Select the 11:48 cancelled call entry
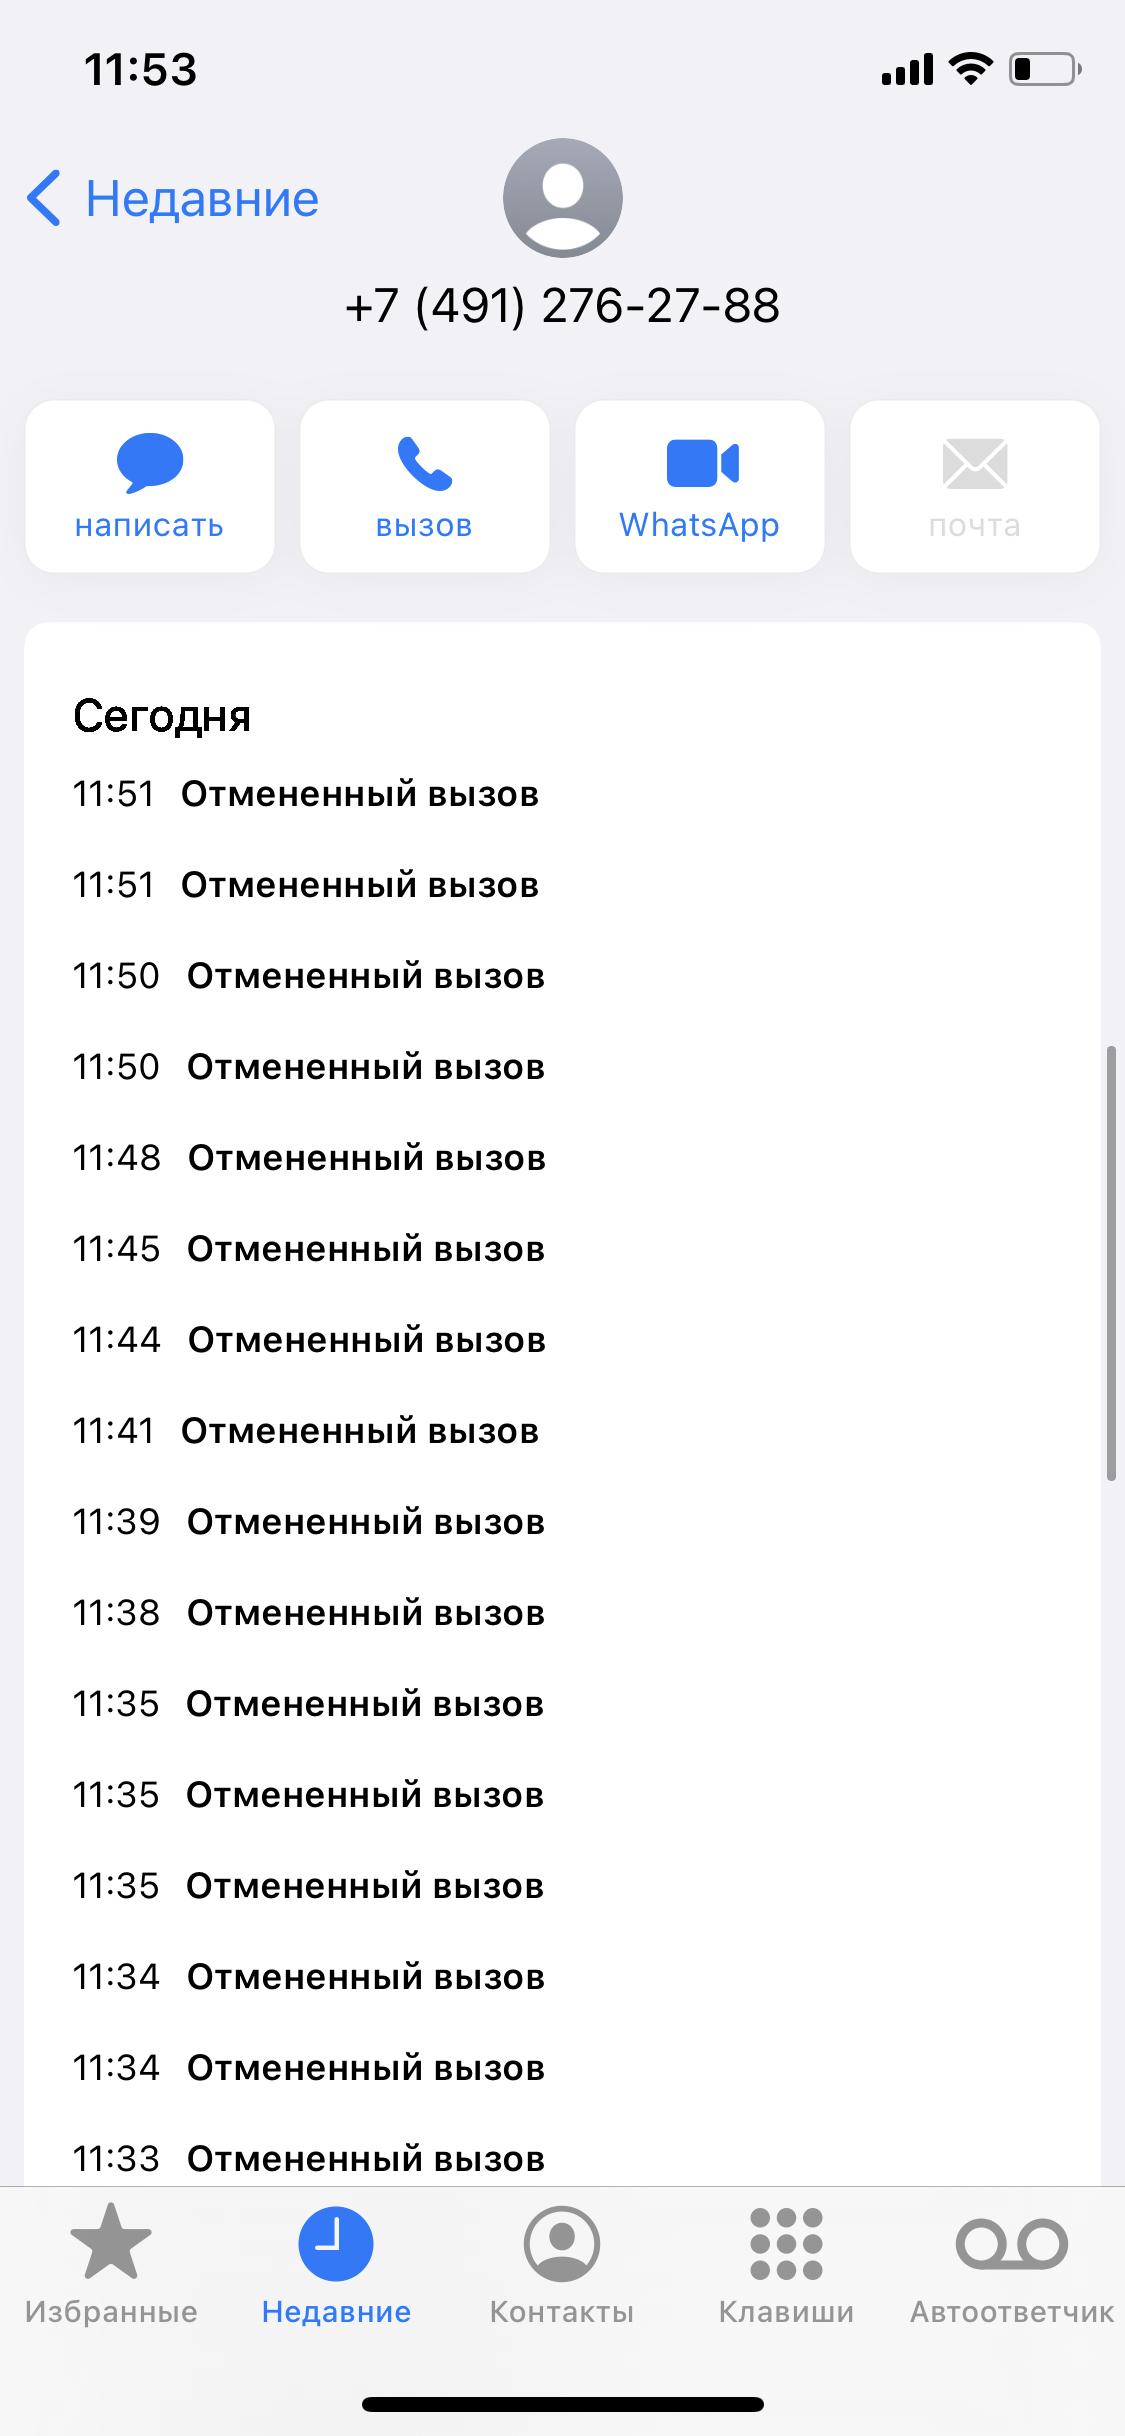The height and width of the screenshot is (2436, 1125). (x=309, y=1158)
